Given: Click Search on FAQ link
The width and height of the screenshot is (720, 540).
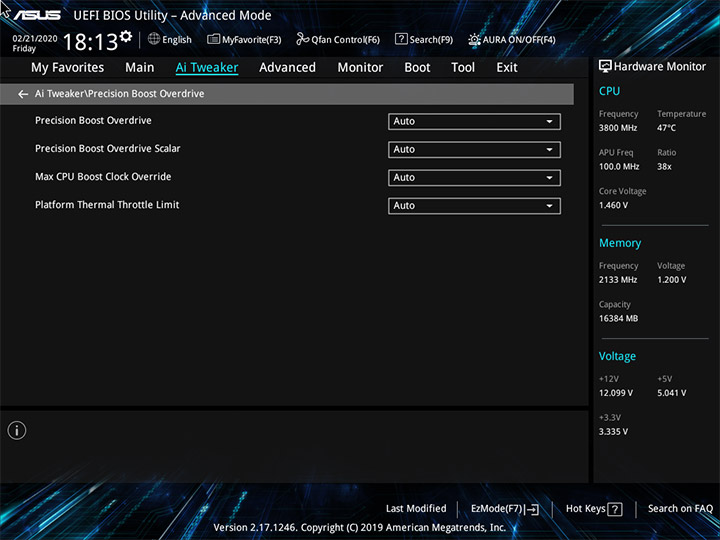Looking at the screenshot, I should point(680,508).
